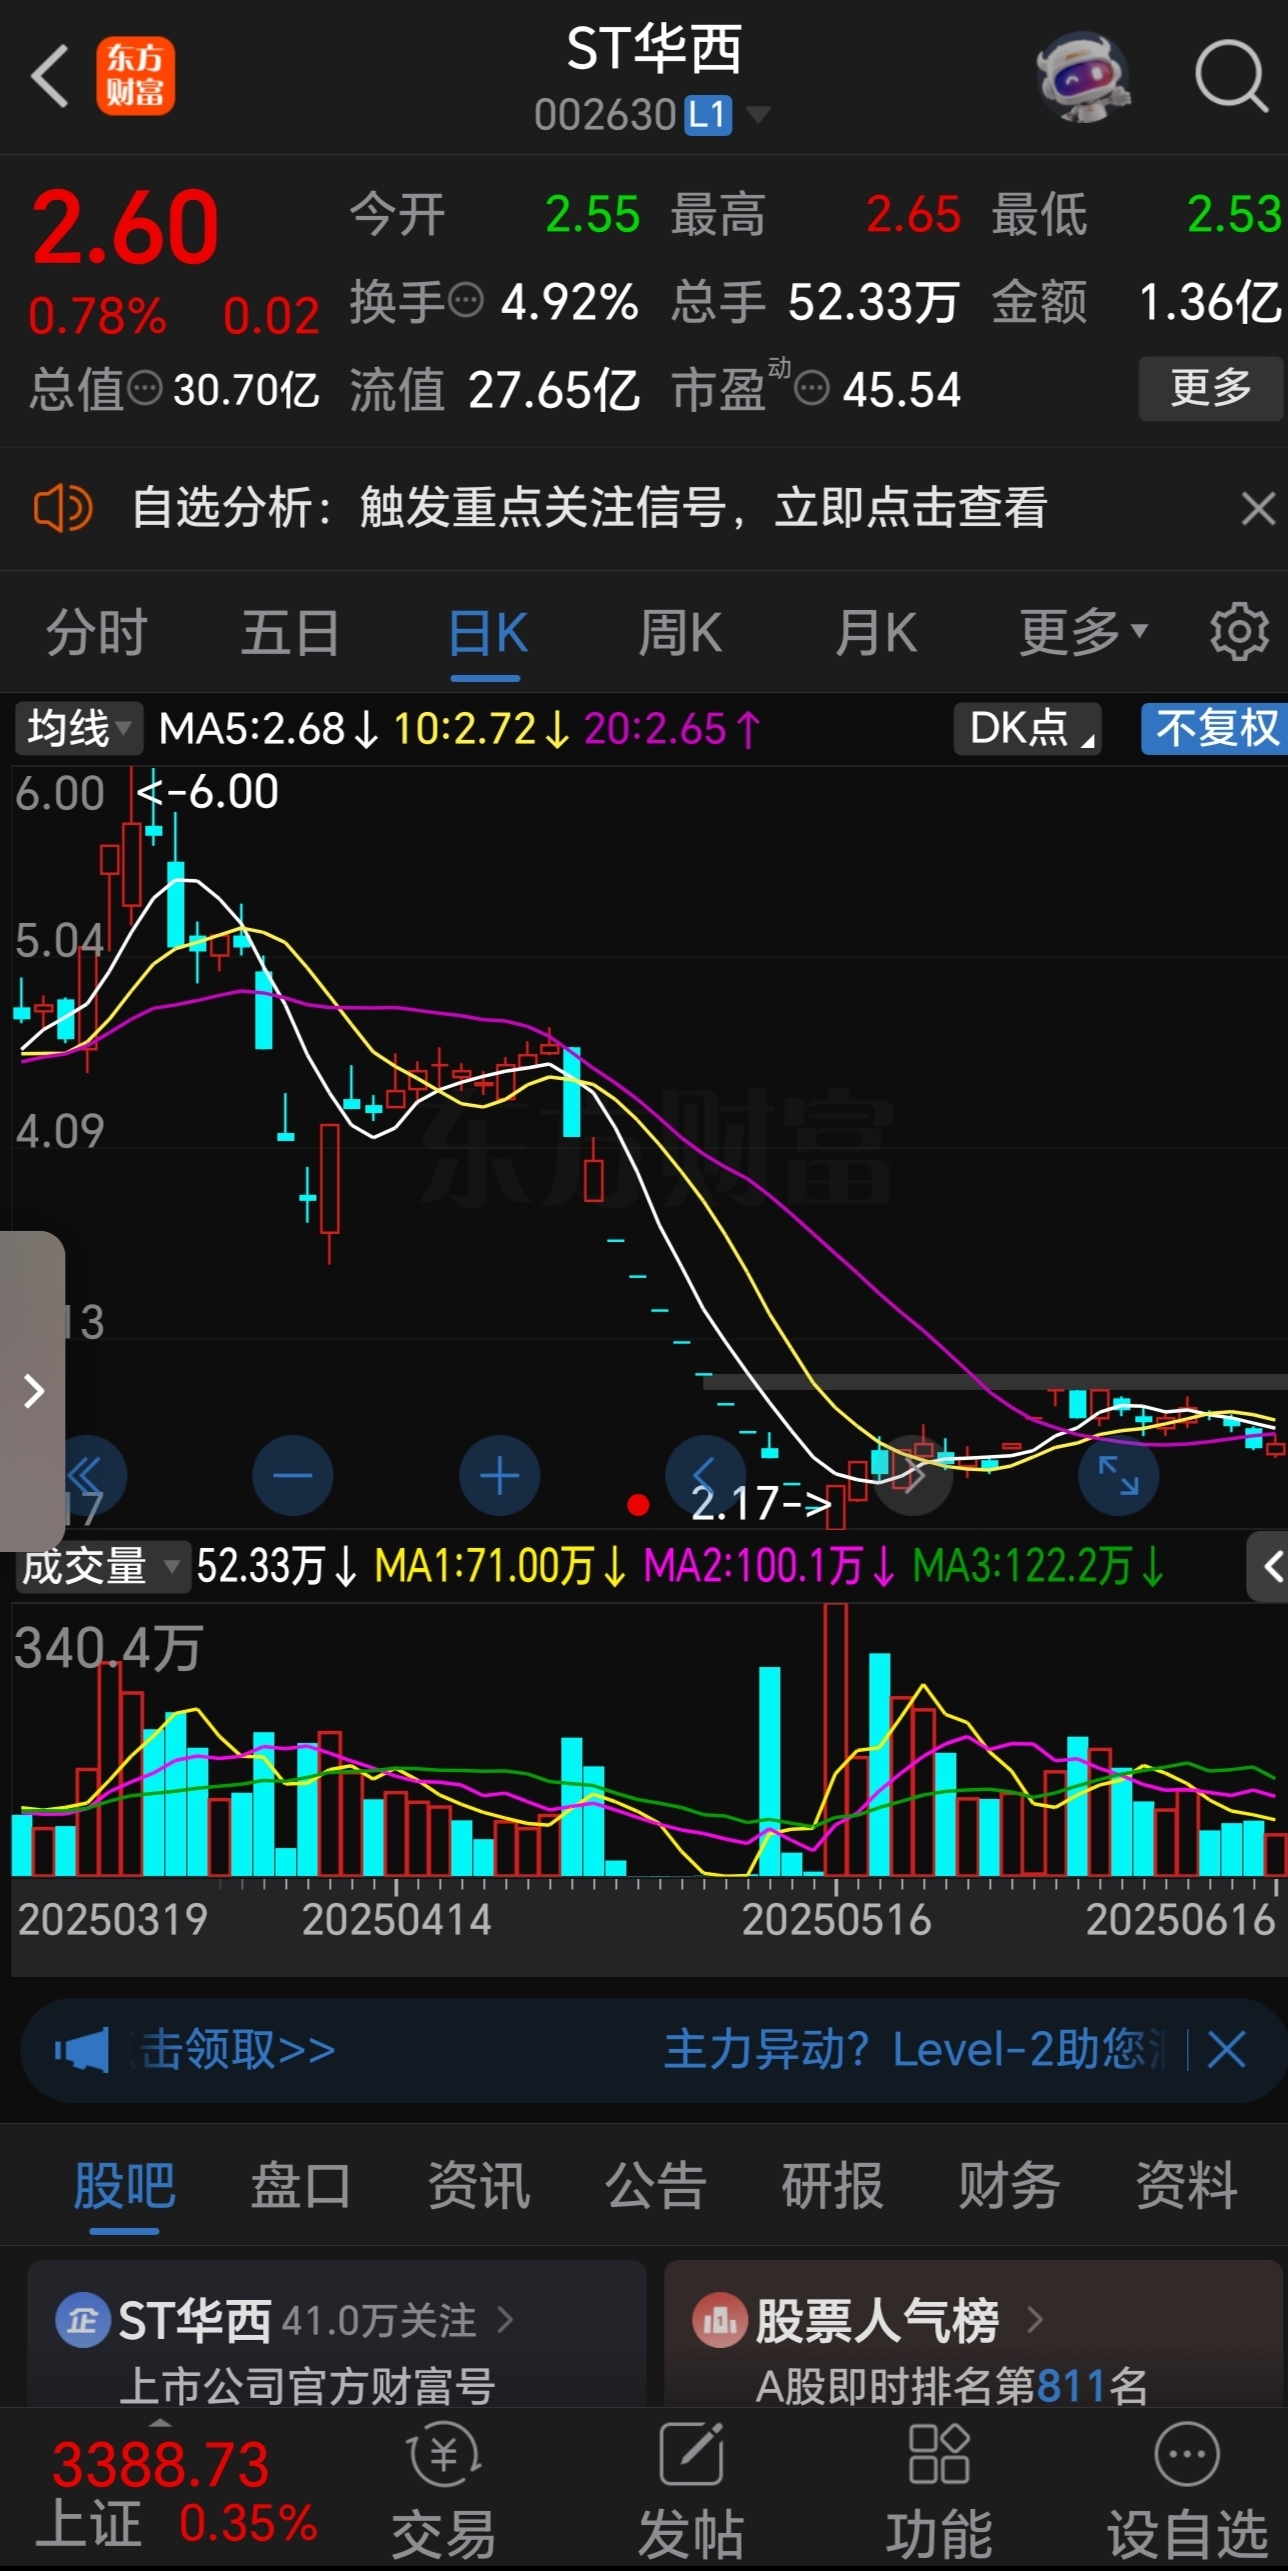Expand stock code dropdown arrow
1288x2571 pixels.
tap(758, 115)
